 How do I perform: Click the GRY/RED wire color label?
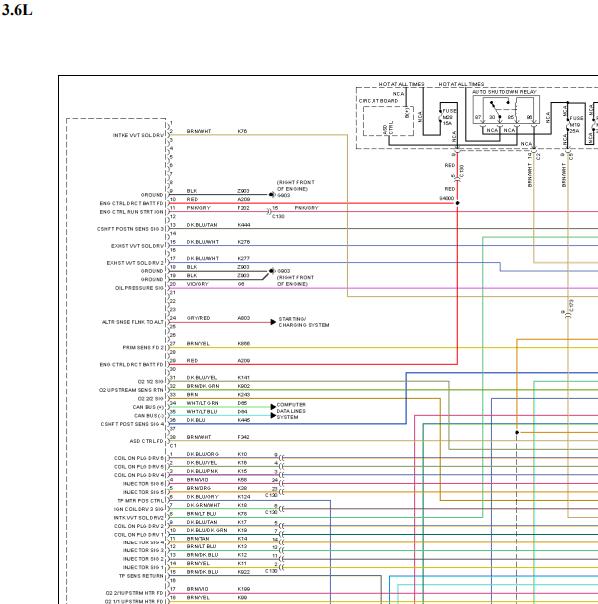tap(198, 318)
